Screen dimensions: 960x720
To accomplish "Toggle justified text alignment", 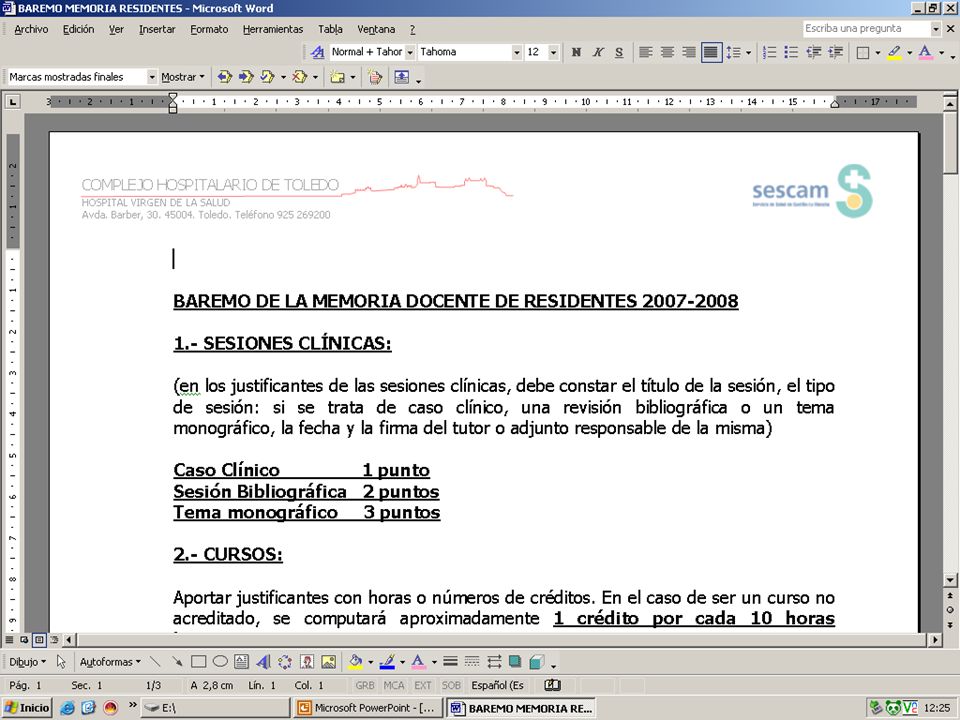I will 711,52.
